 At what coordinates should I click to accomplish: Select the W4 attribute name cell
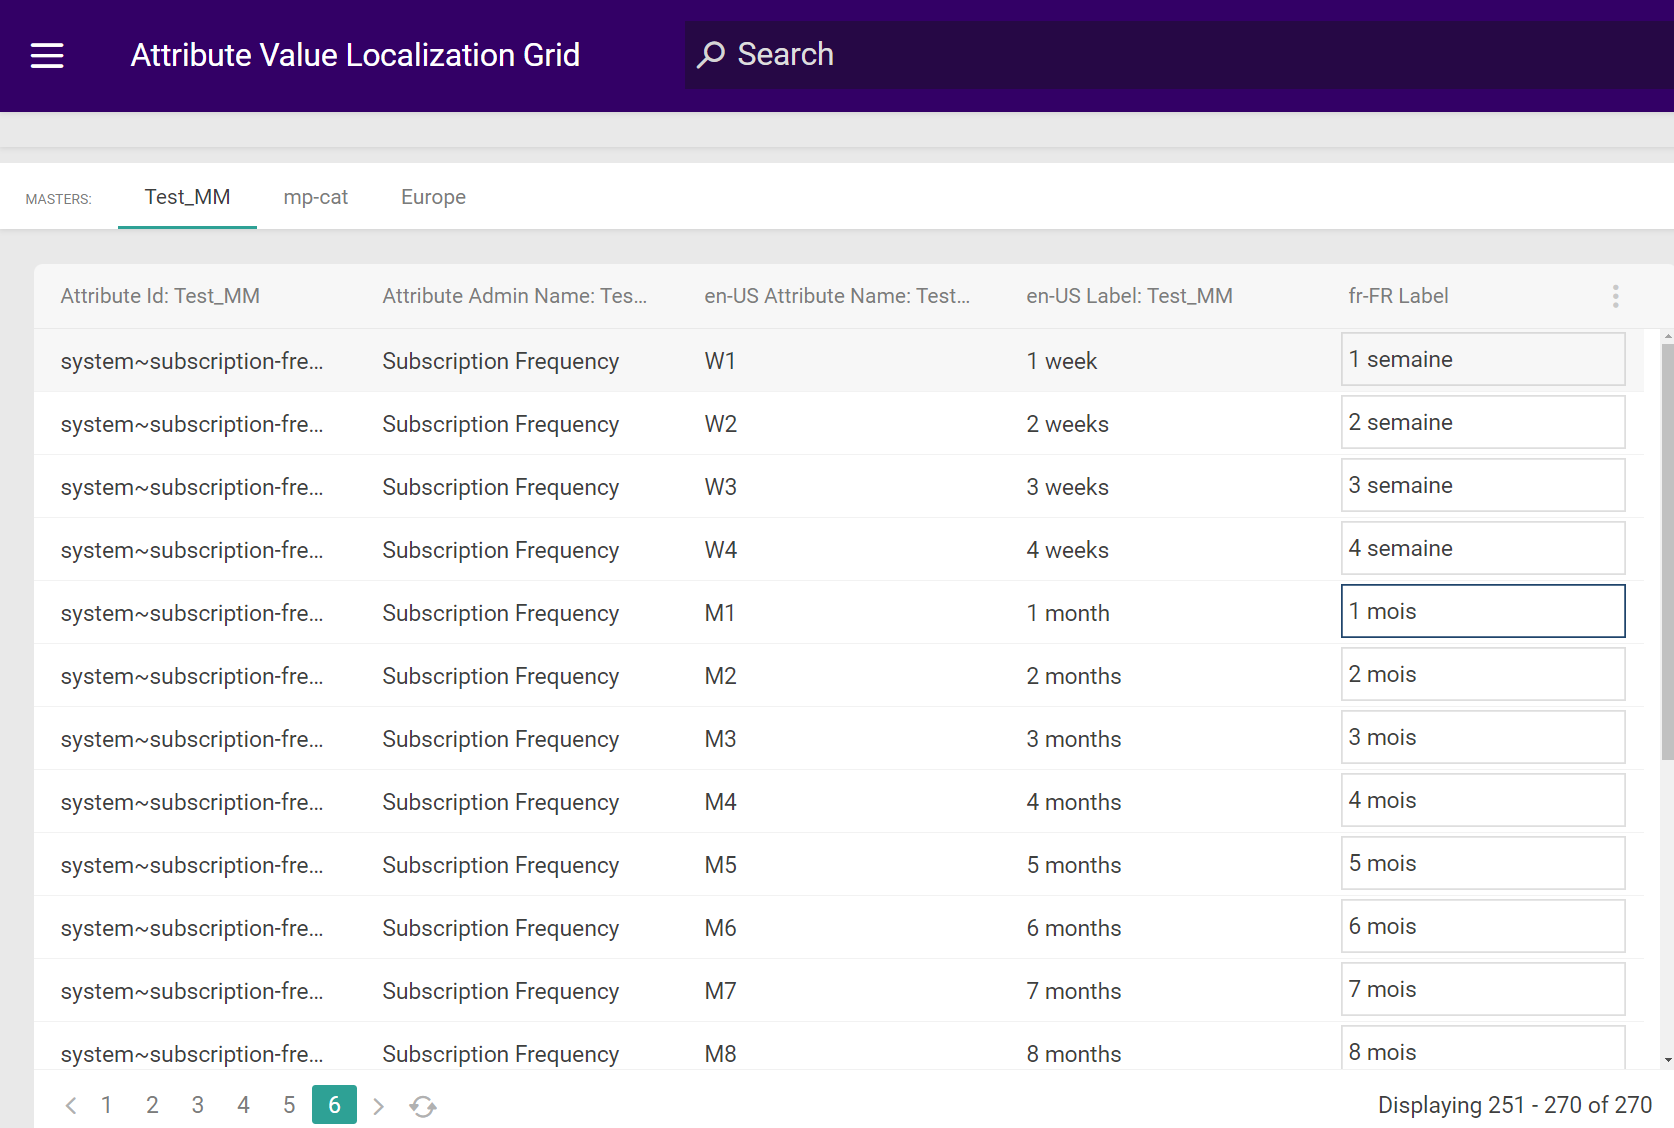click(x=720, y=550)
